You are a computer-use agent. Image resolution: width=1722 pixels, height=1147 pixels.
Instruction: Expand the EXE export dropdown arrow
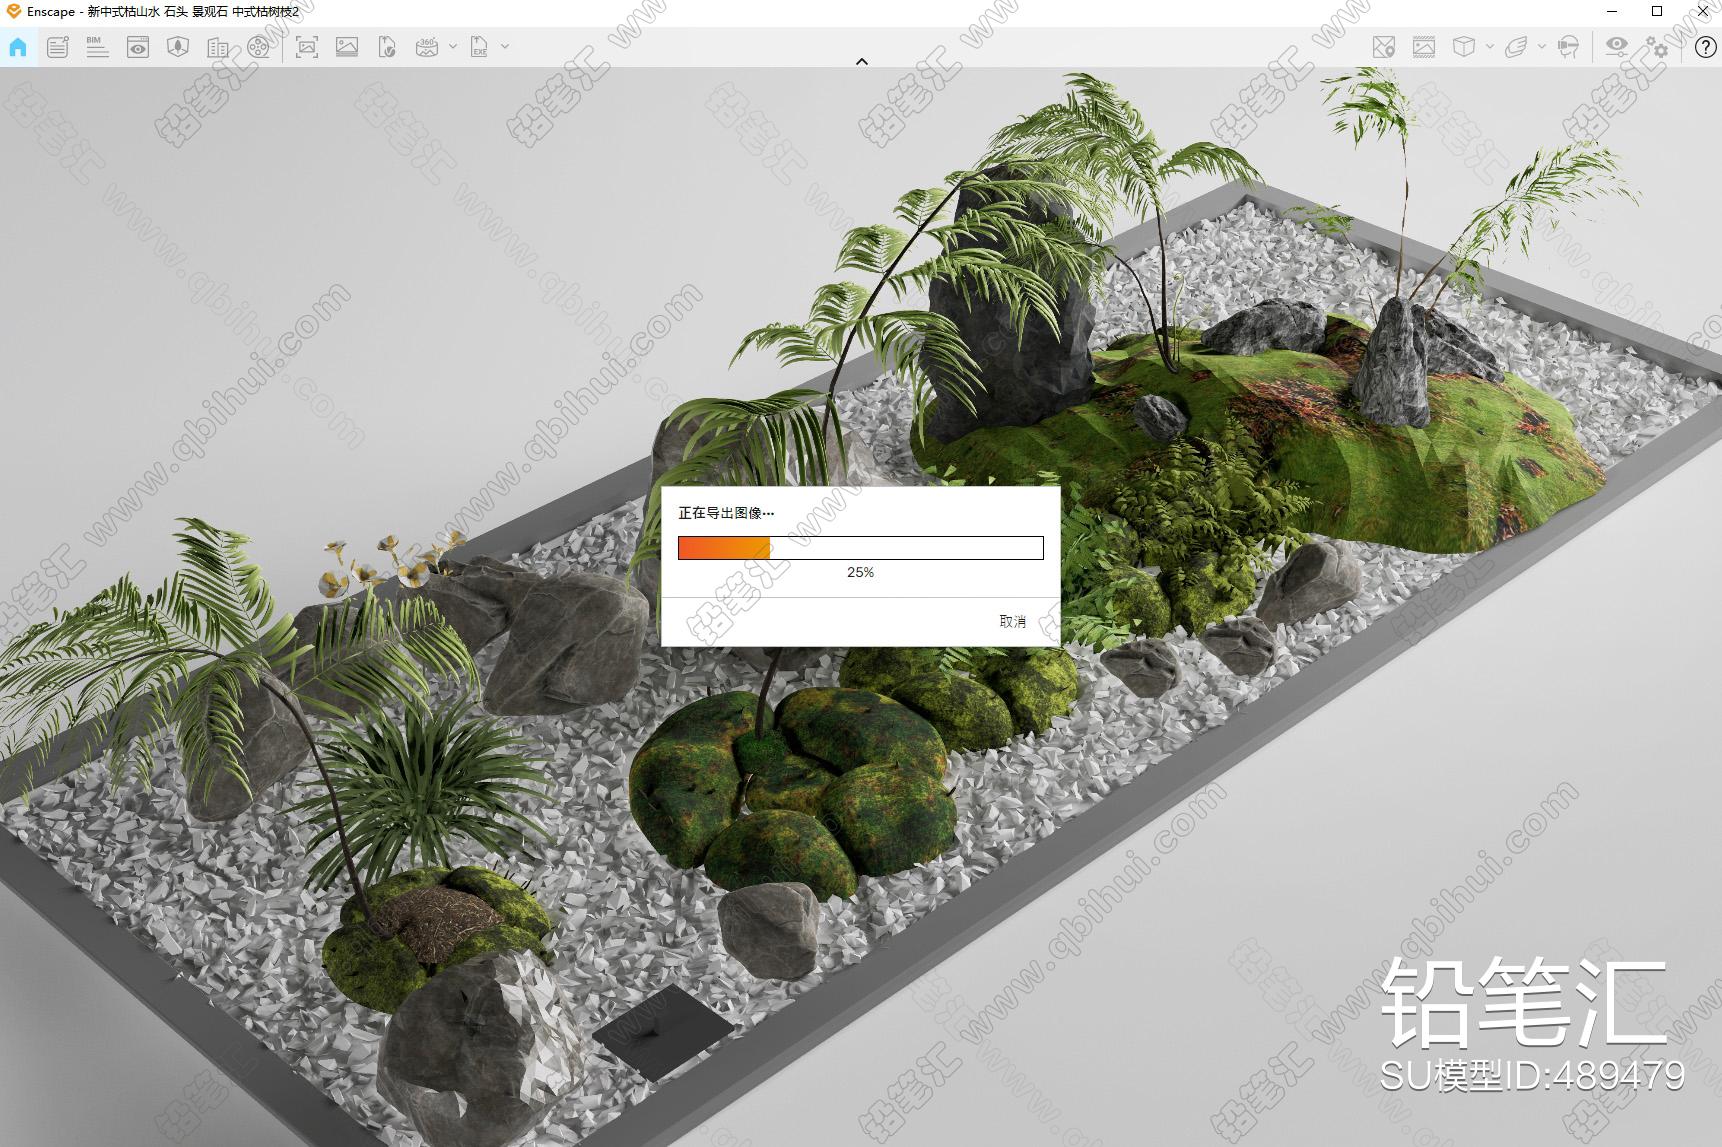pyautogui.click(x=505, y=47)
